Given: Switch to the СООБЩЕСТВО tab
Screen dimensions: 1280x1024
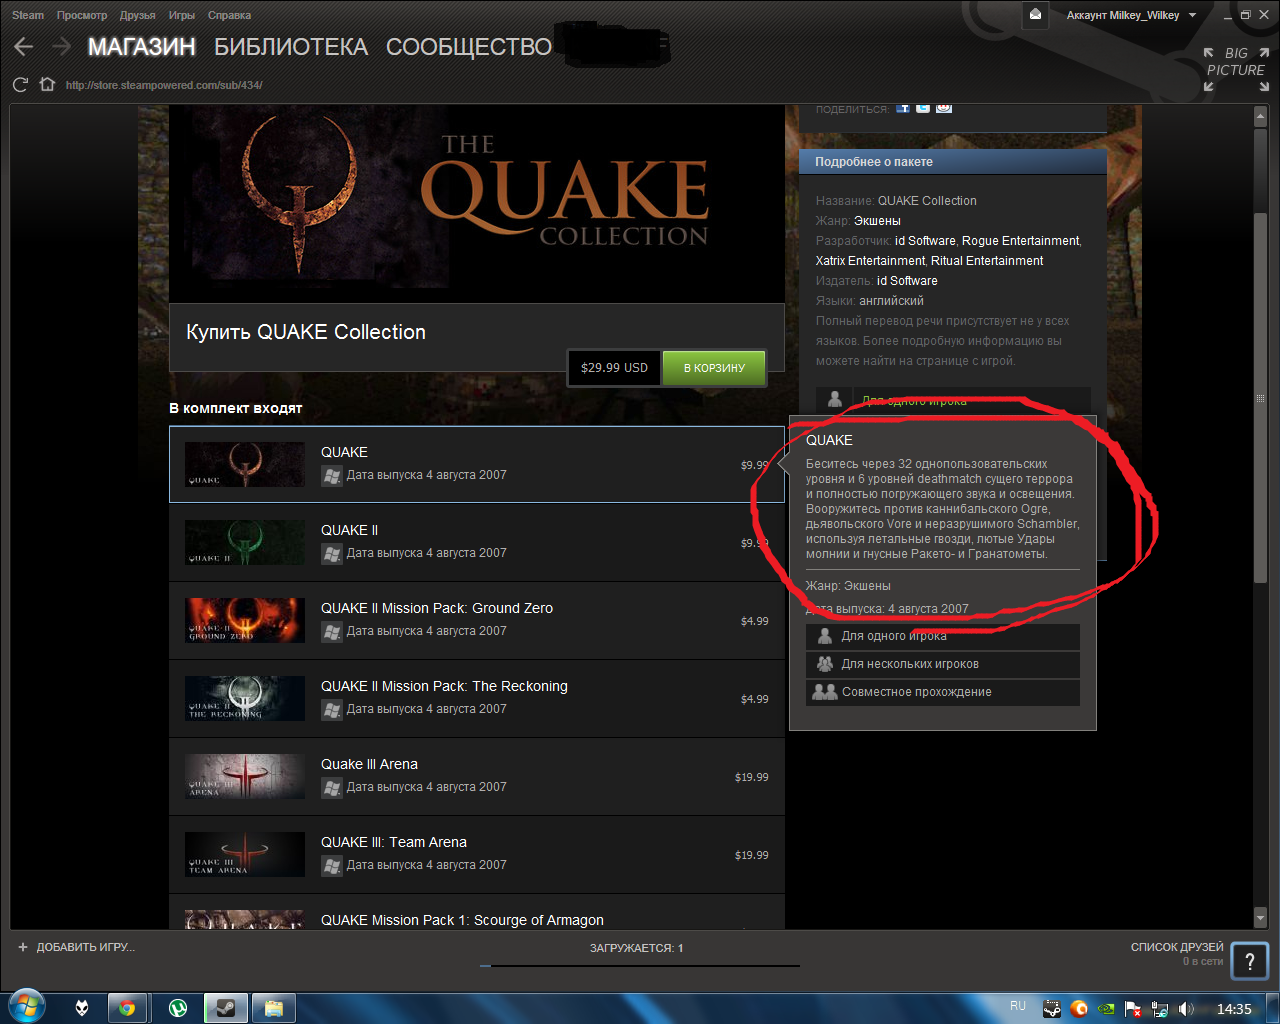Looking at the screenshot, I should [x=469, y=47].
